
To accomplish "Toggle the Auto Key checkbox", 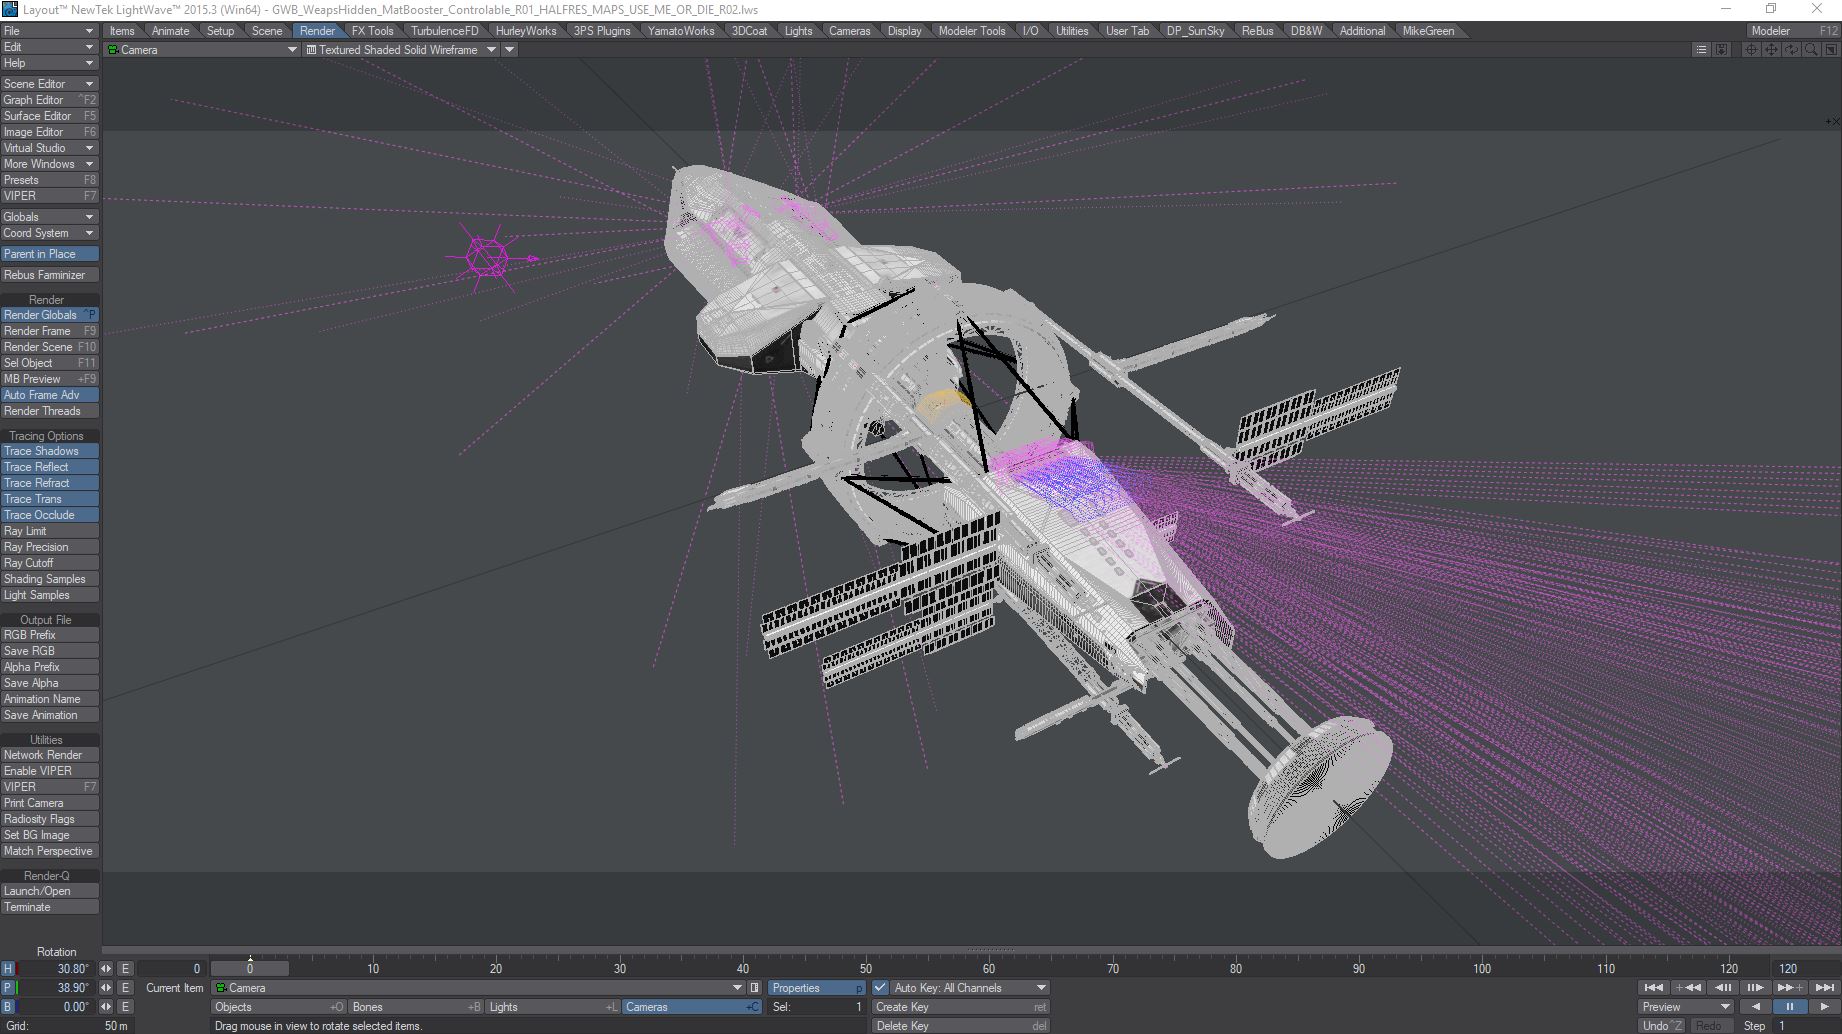I will click(880, 988).
